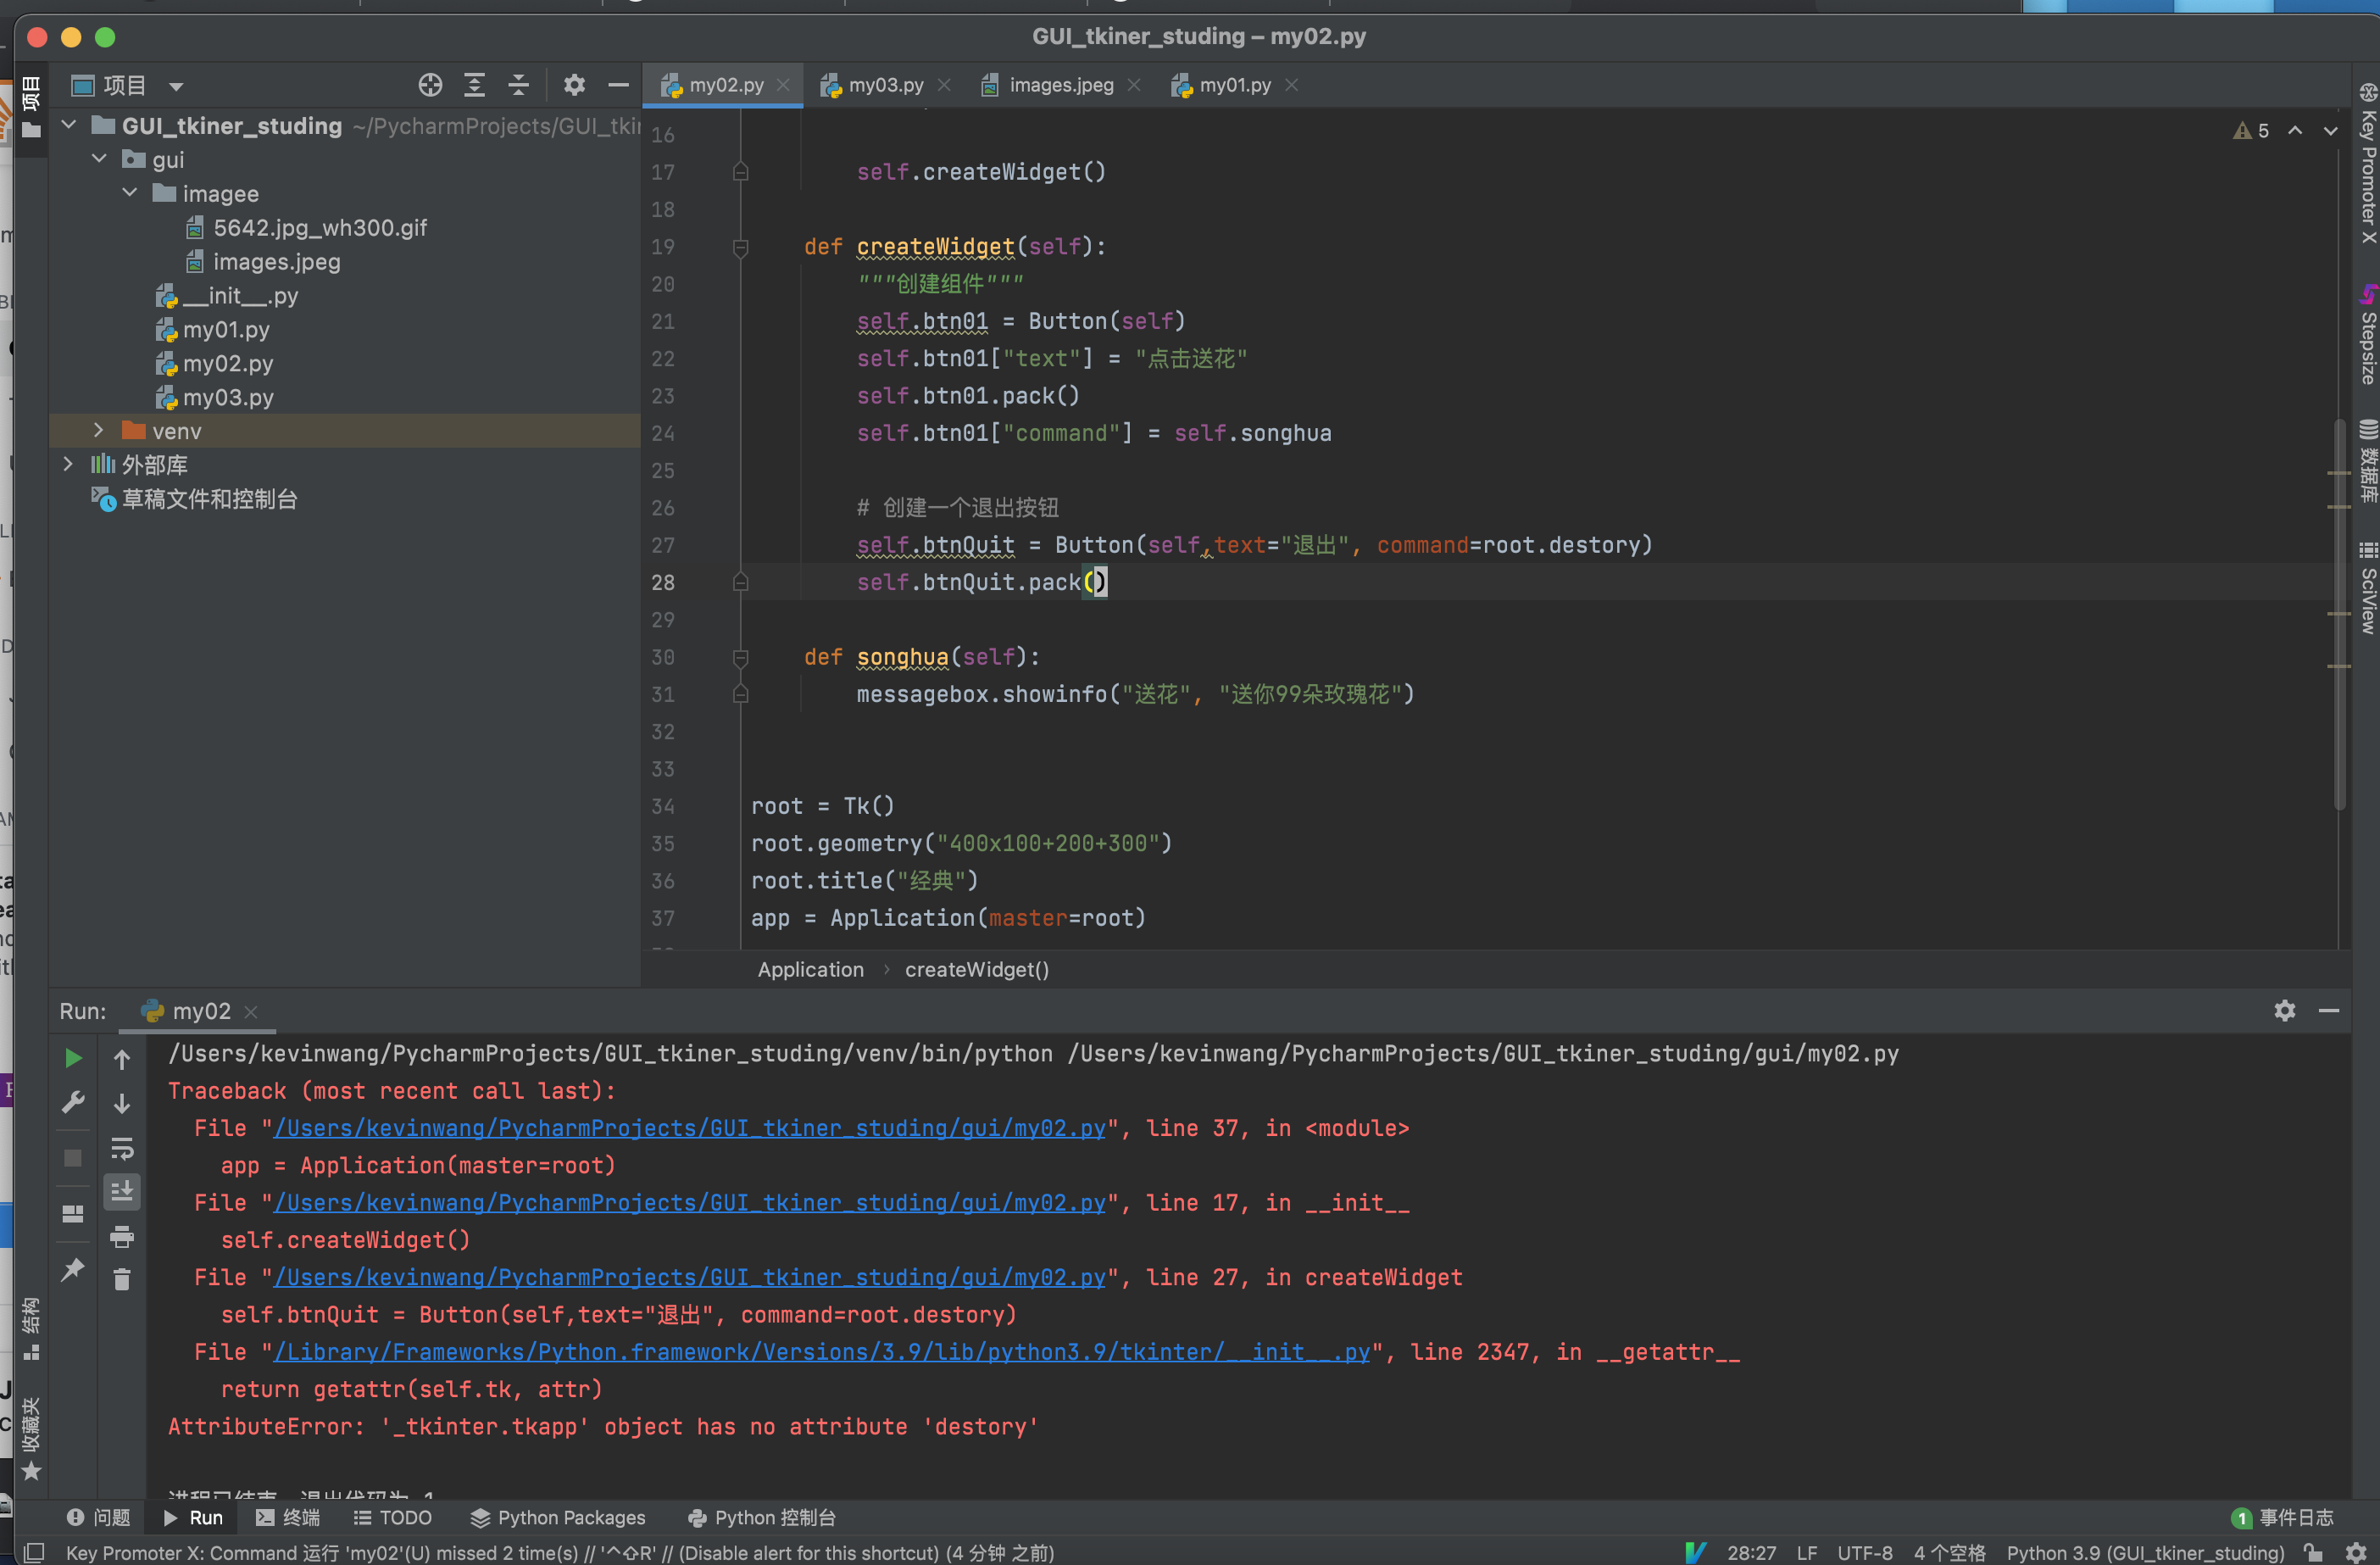Open the 数据库 side panel
The height and width of the screenshot is (1565, 2380).
point(2367,462)
